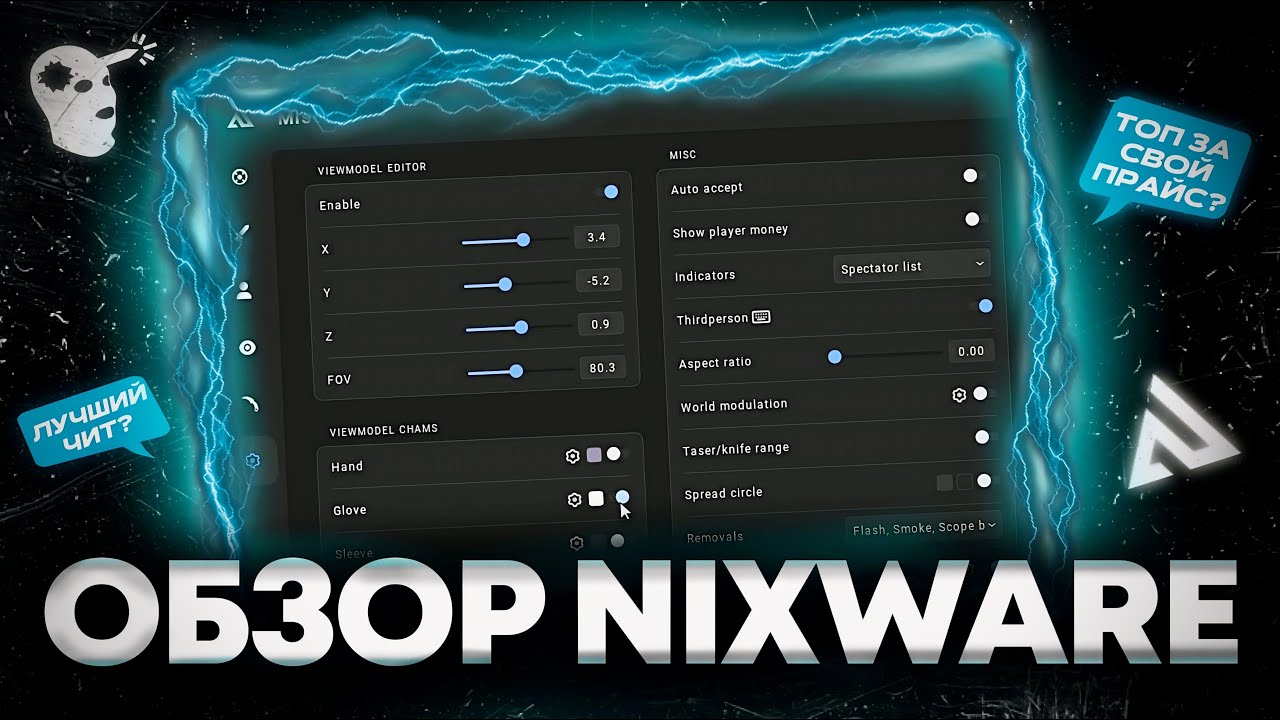This screenshot has width=1280, height=720.
Task: Click the VIEWMODEL EDITOR heading
Action: pos(372,167)
